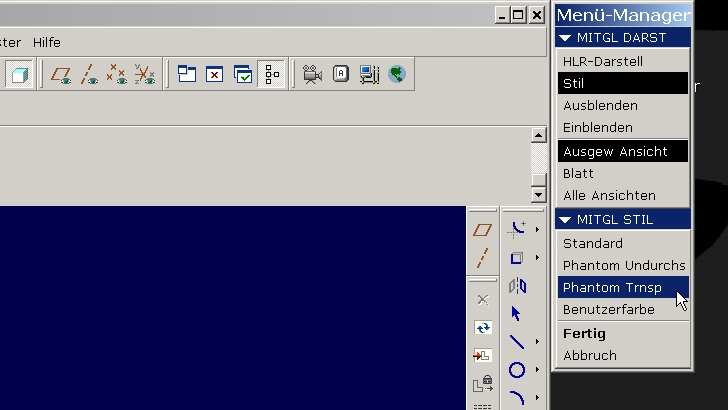Click the grey X icon in side toolbar
This screenshot has width=728, height=410.
pyautogui.click(x=483, y=300)
